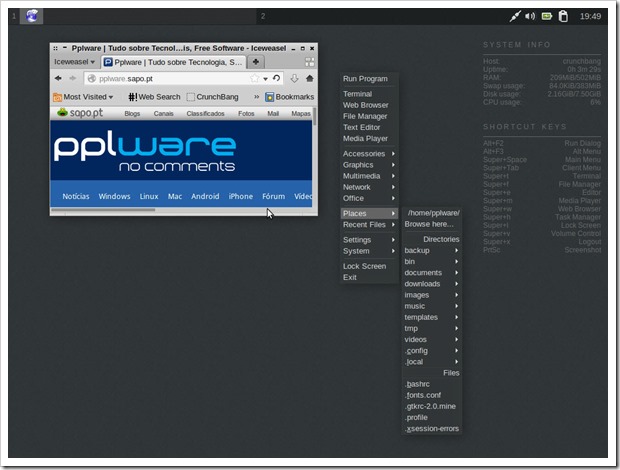Click the clock showing 19:49

(590, 16)
